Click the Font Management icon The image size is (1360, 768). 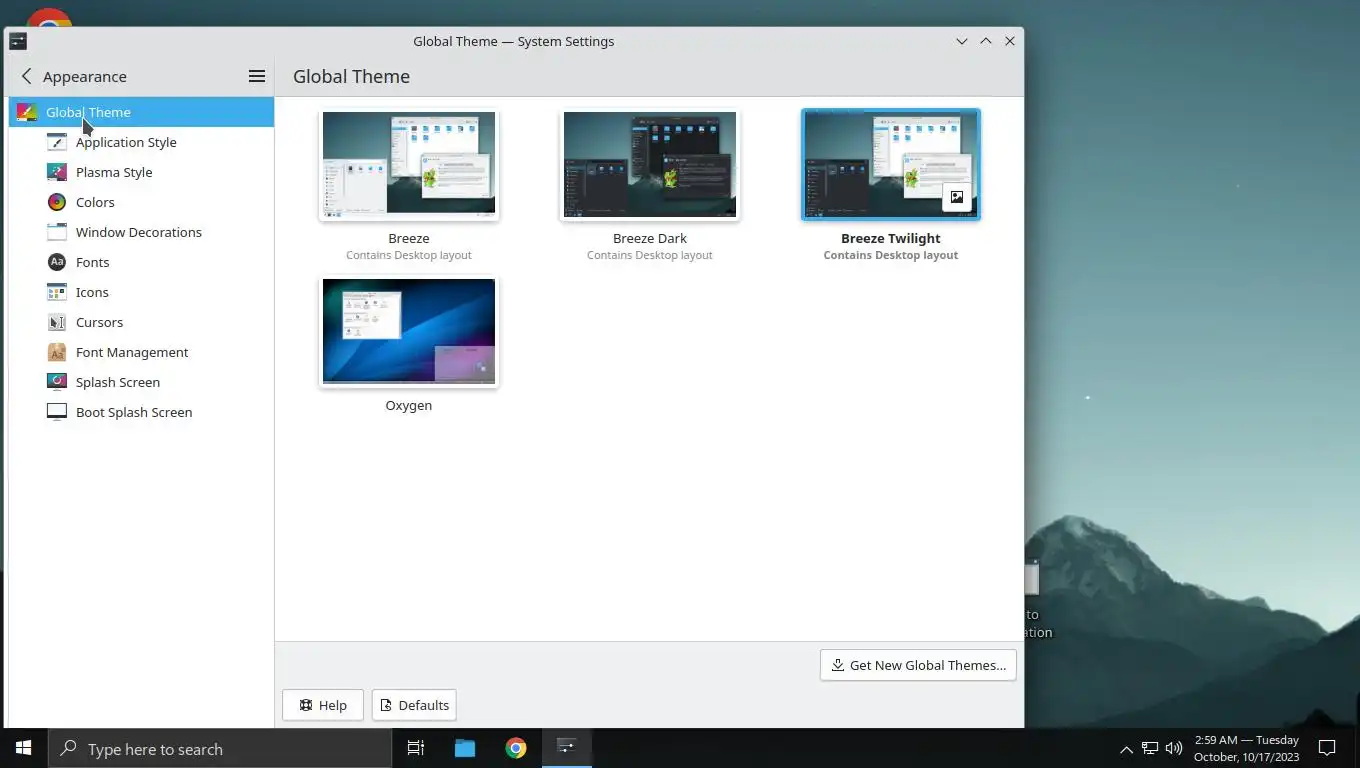tap(57, 352)
